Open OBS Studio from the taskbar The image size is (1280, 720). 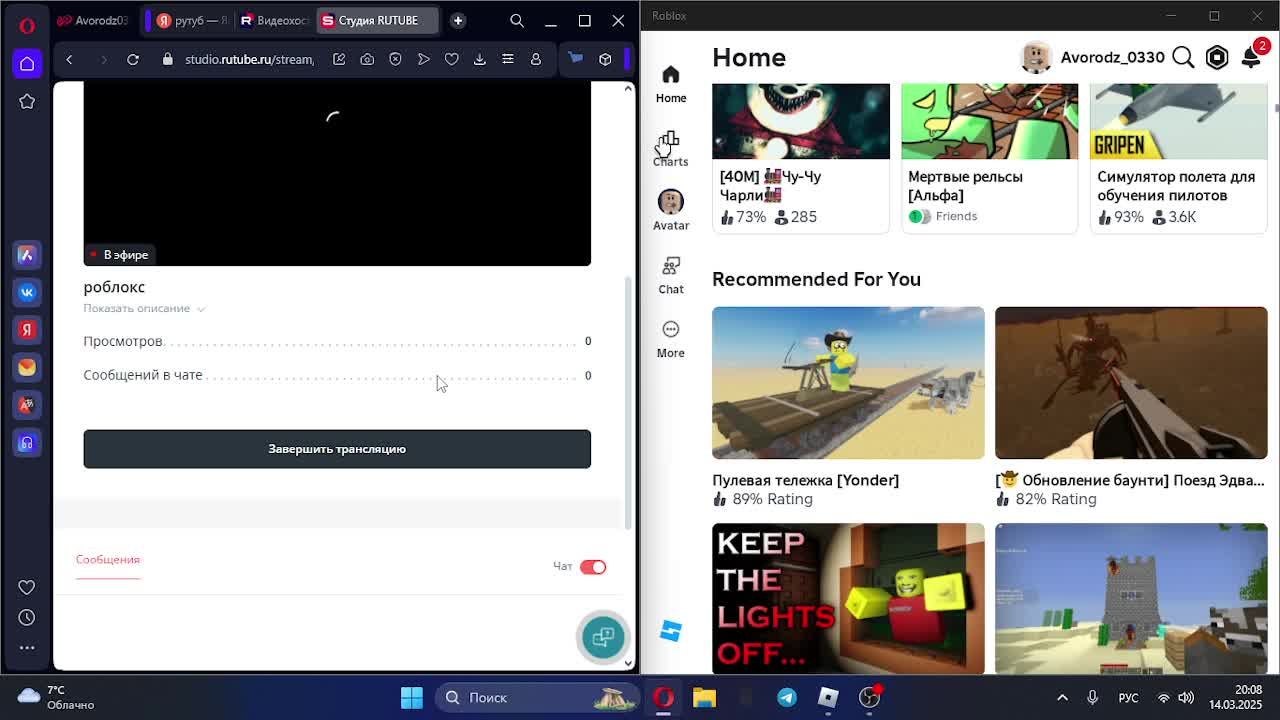[x=870, y=697]
